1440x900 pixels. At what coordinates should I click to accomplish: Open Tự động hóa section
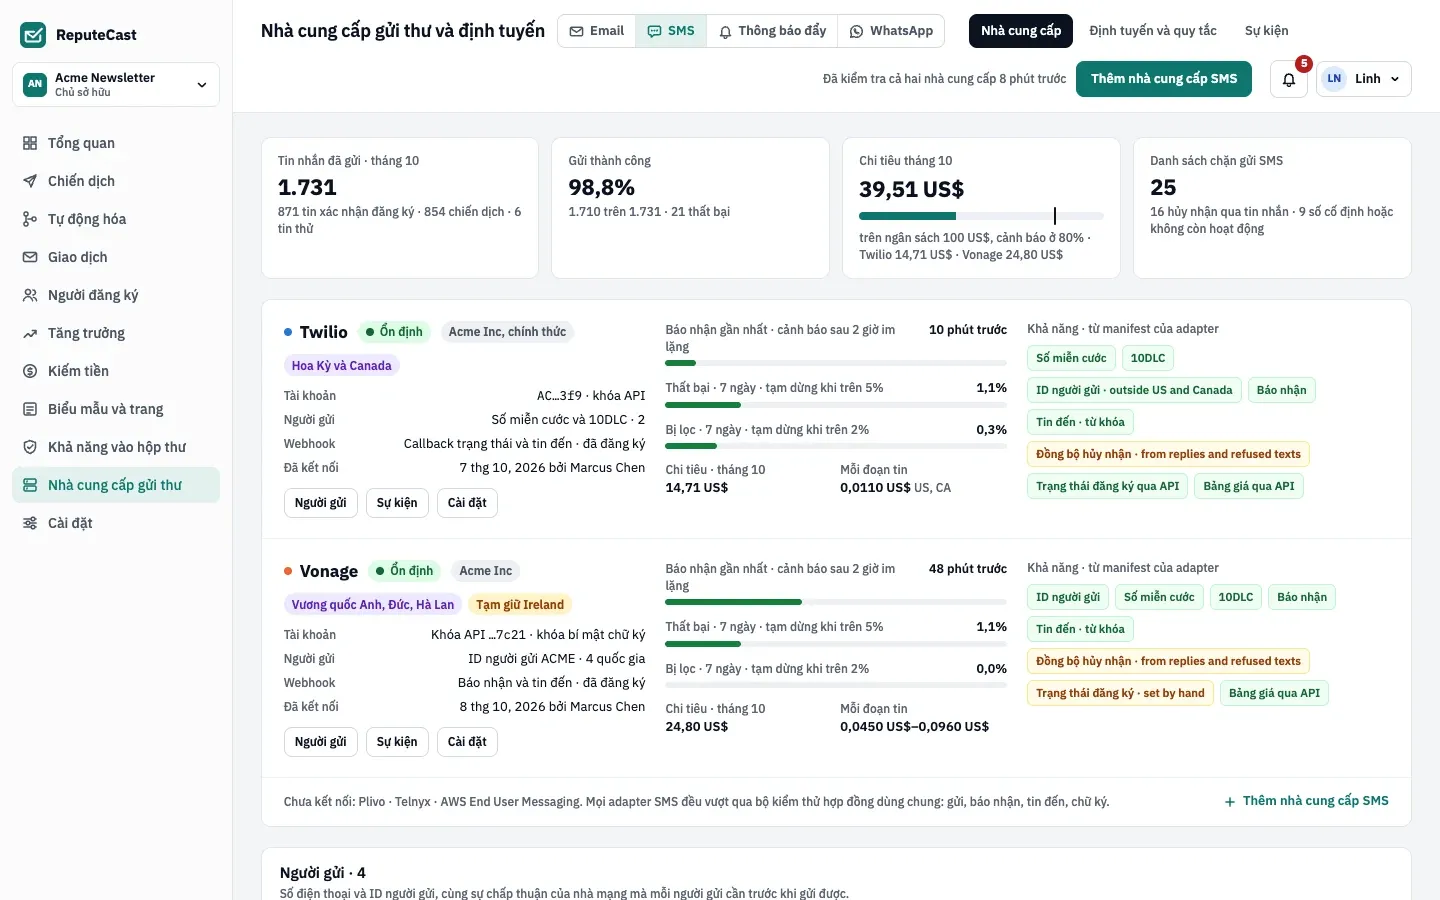point(116,219)
